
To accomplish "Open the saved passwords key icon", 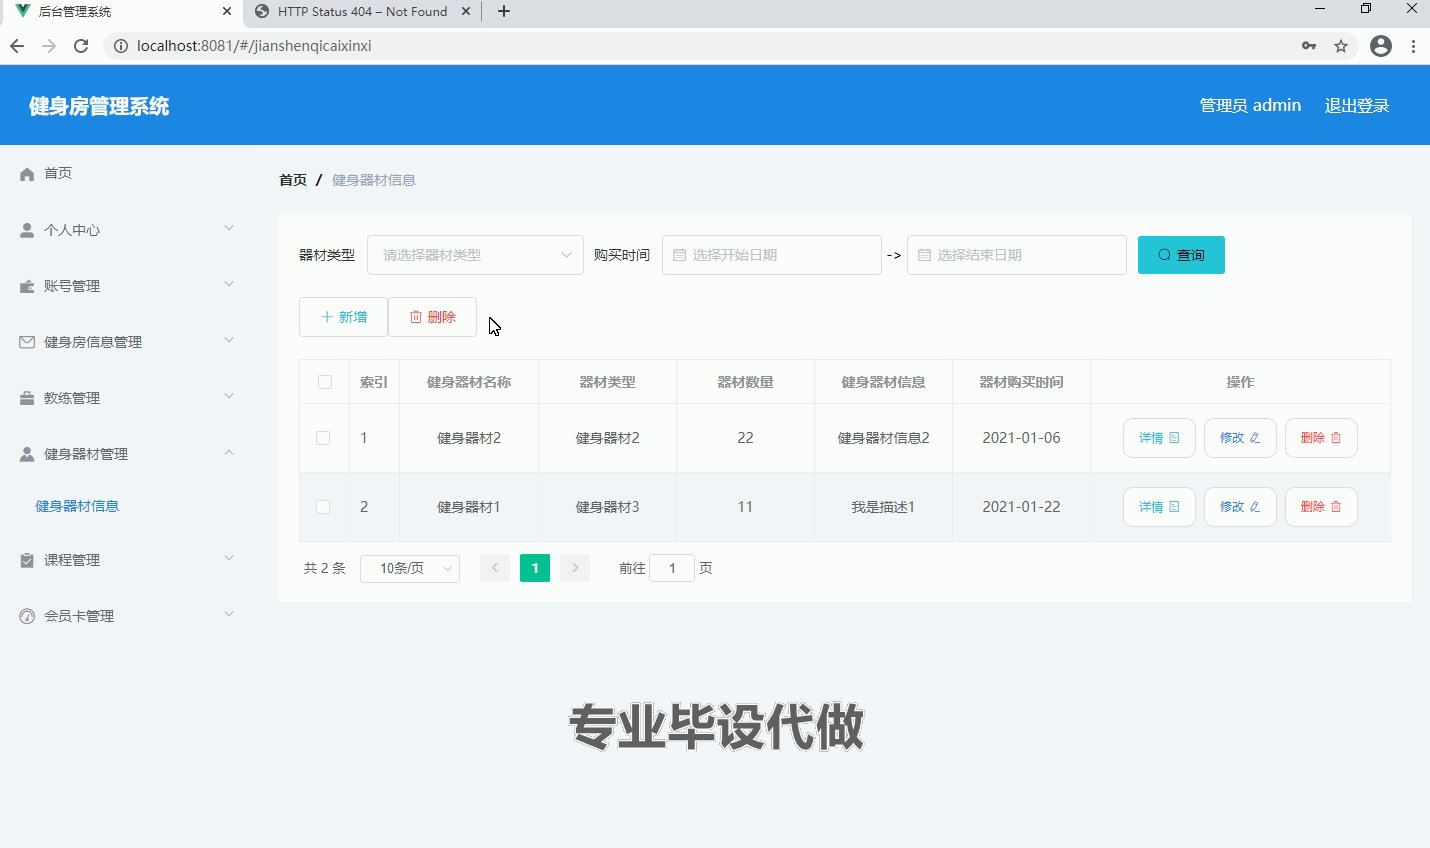I will (1309, 46).
